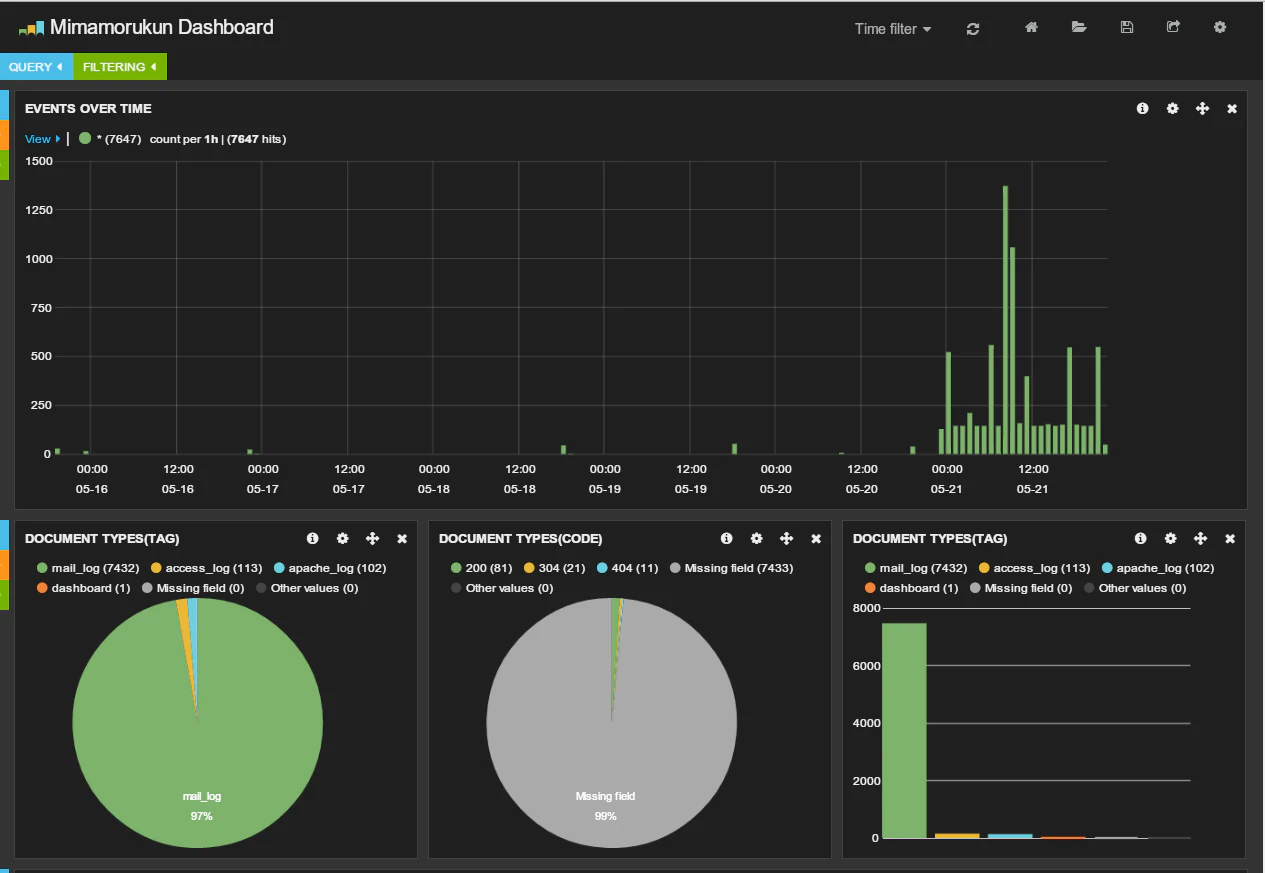The image size is (1265, 873).
Task: Show info for Document Types(Tag) bar chart panel
Action: (x=1141, y=538)
